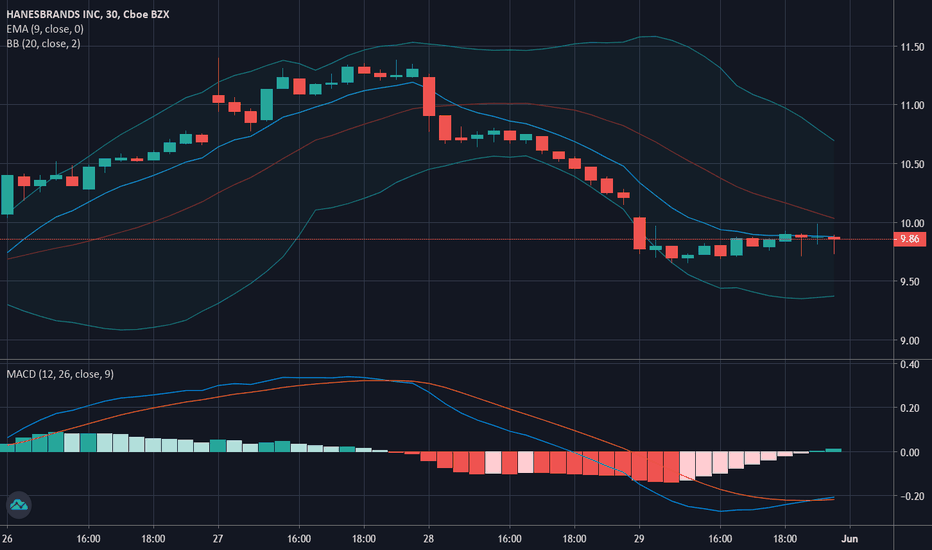
Task: Click the large red gap-down candle at date 29
Action: (x=640, y=233)
